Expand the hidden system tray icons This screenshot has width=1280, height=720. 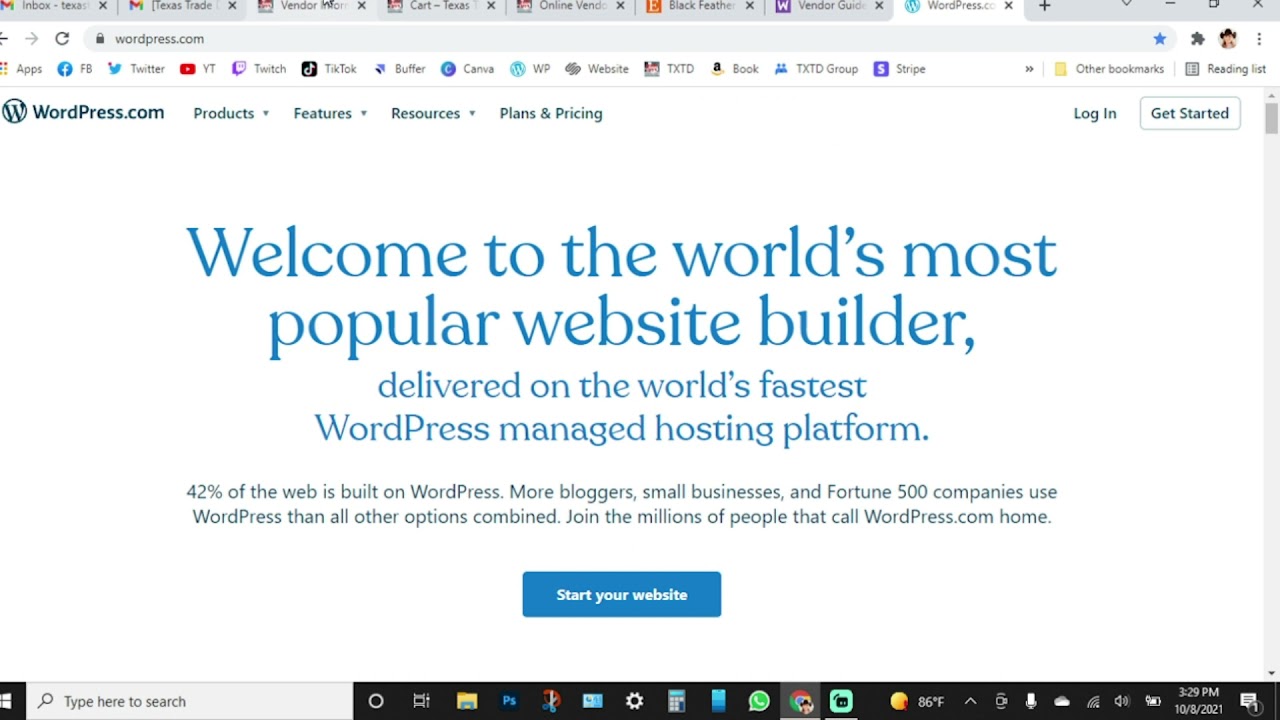pos(970,701)
